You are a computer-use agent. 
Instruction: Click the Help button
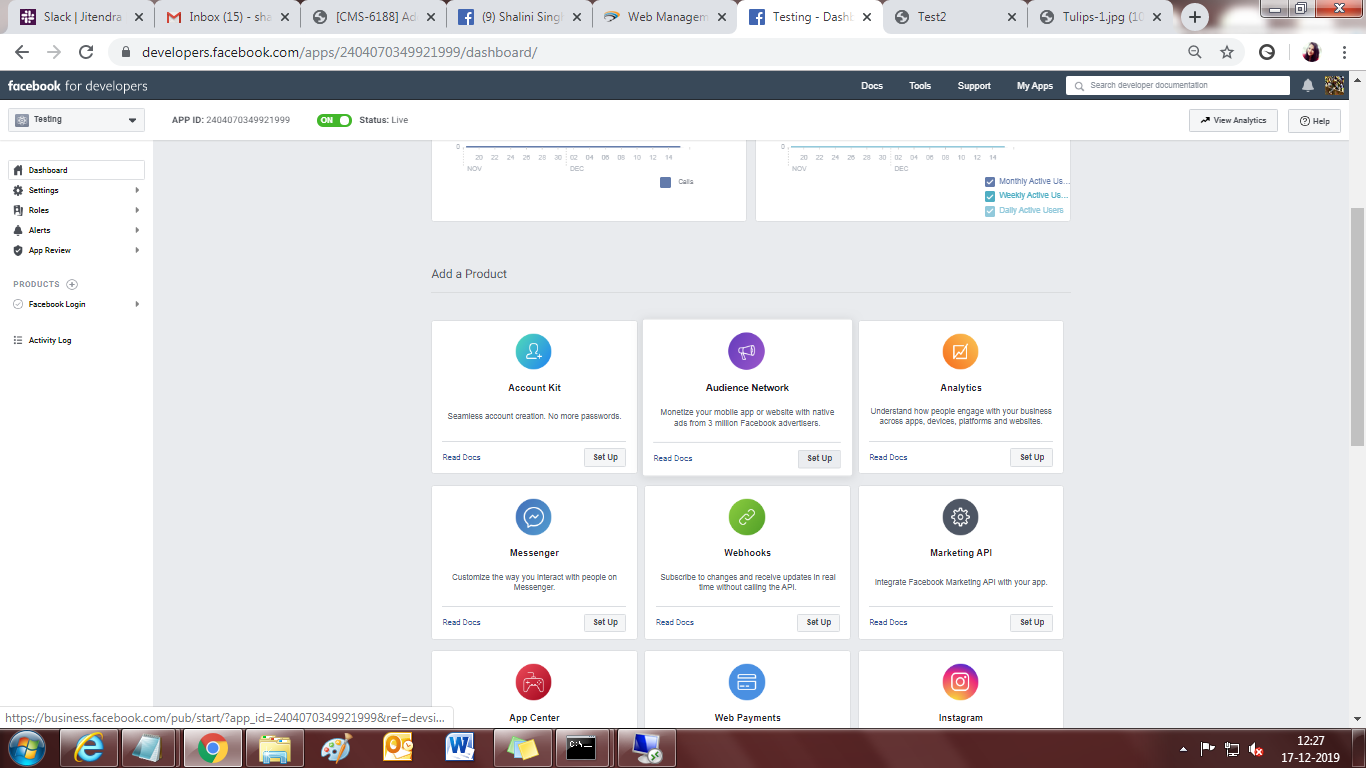point(1314,121)
